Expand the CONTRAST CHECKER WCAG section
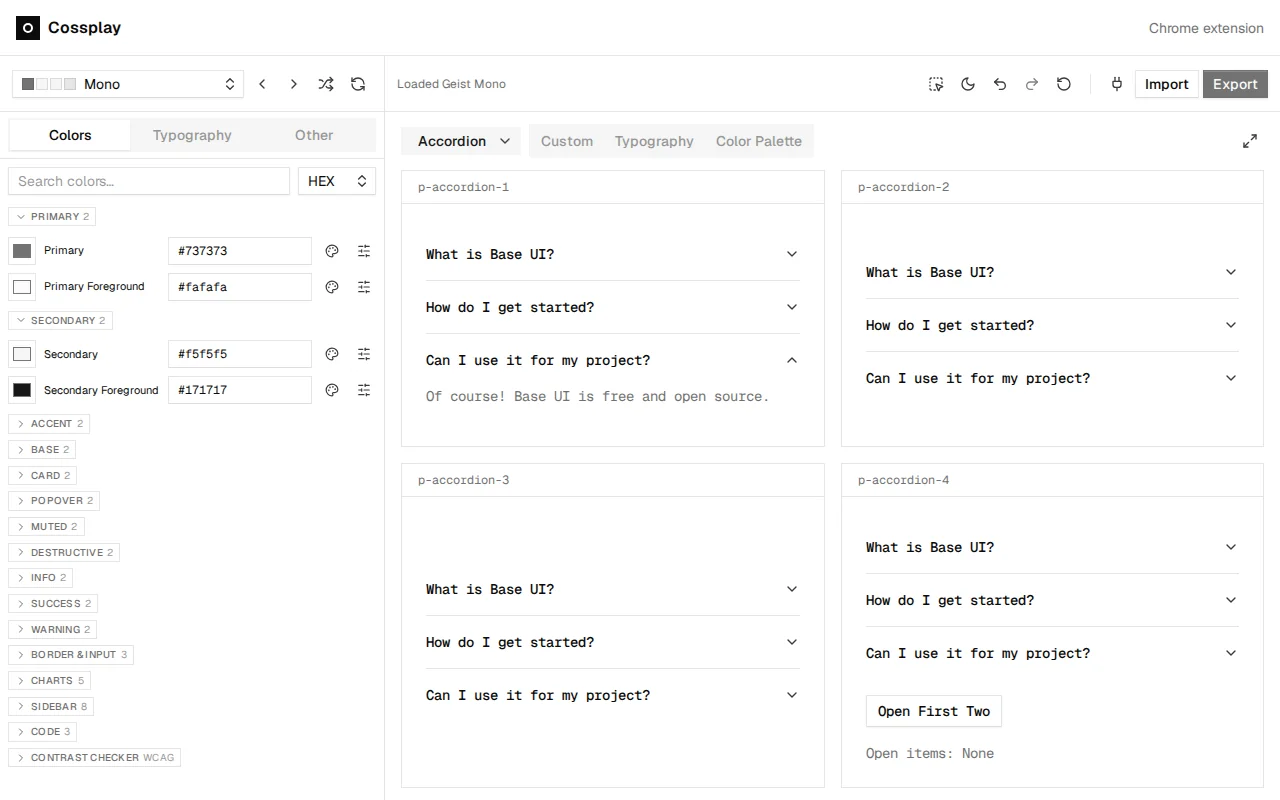Viewport: 1280px width, 800px height. [94, 758]
